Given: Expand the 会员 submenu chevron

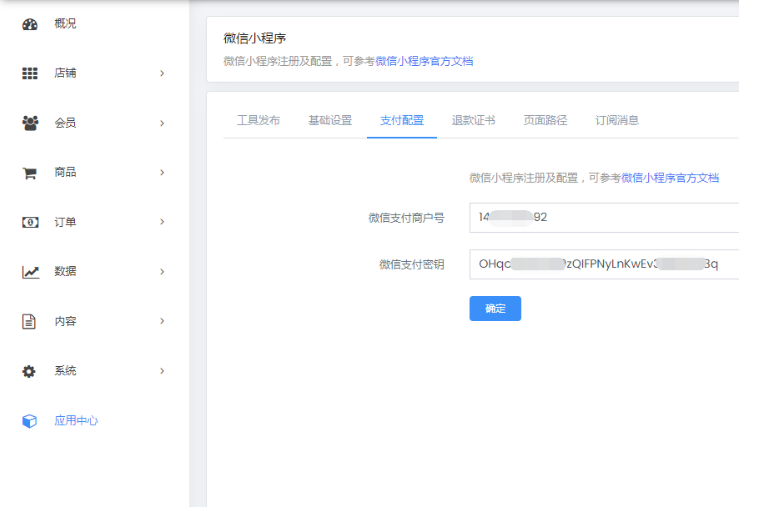Looking at the screenshot, I should pos(162,123).
